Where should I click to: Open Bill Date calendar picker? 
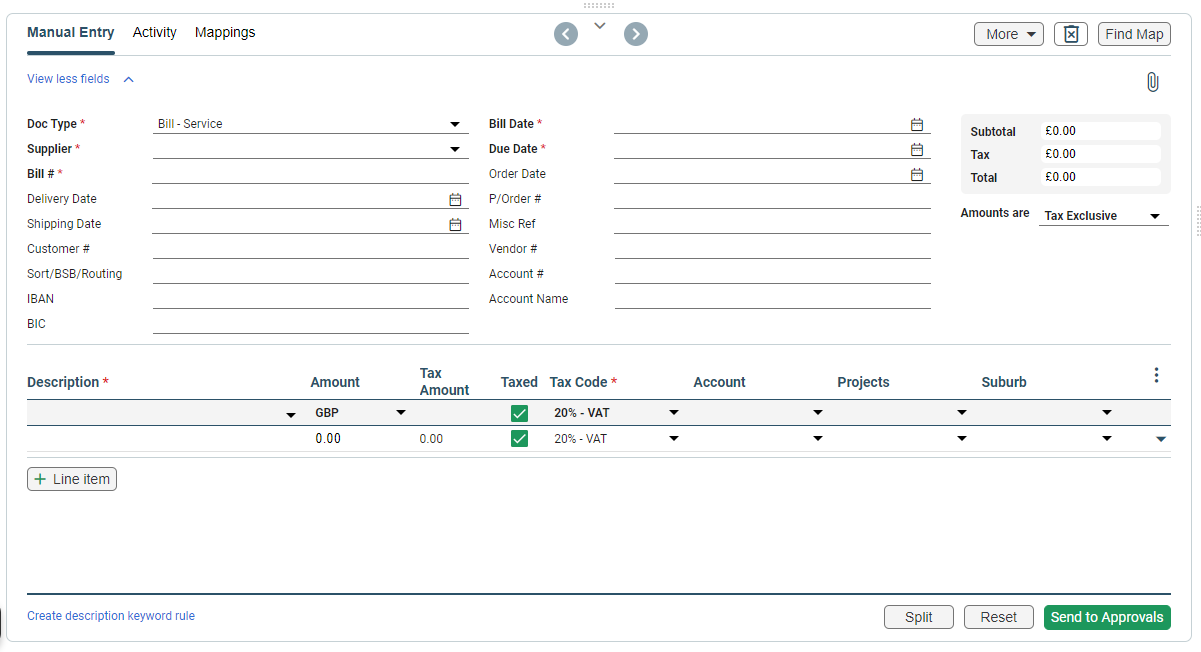(x=917, y=124)
